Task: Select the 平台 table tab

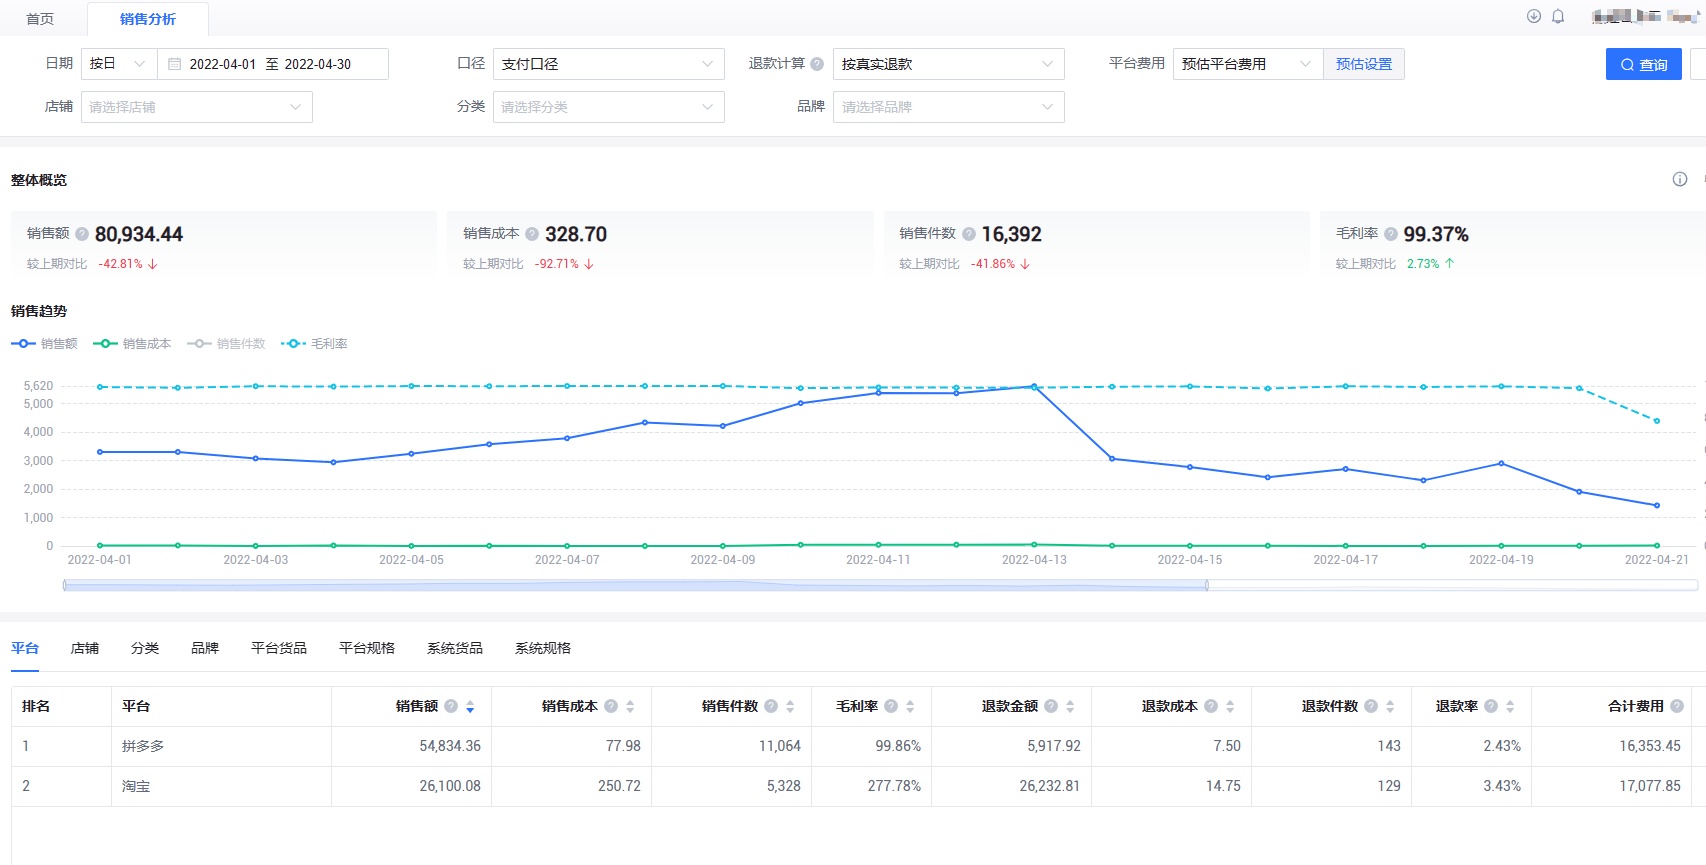Action: tap(25, 648)
